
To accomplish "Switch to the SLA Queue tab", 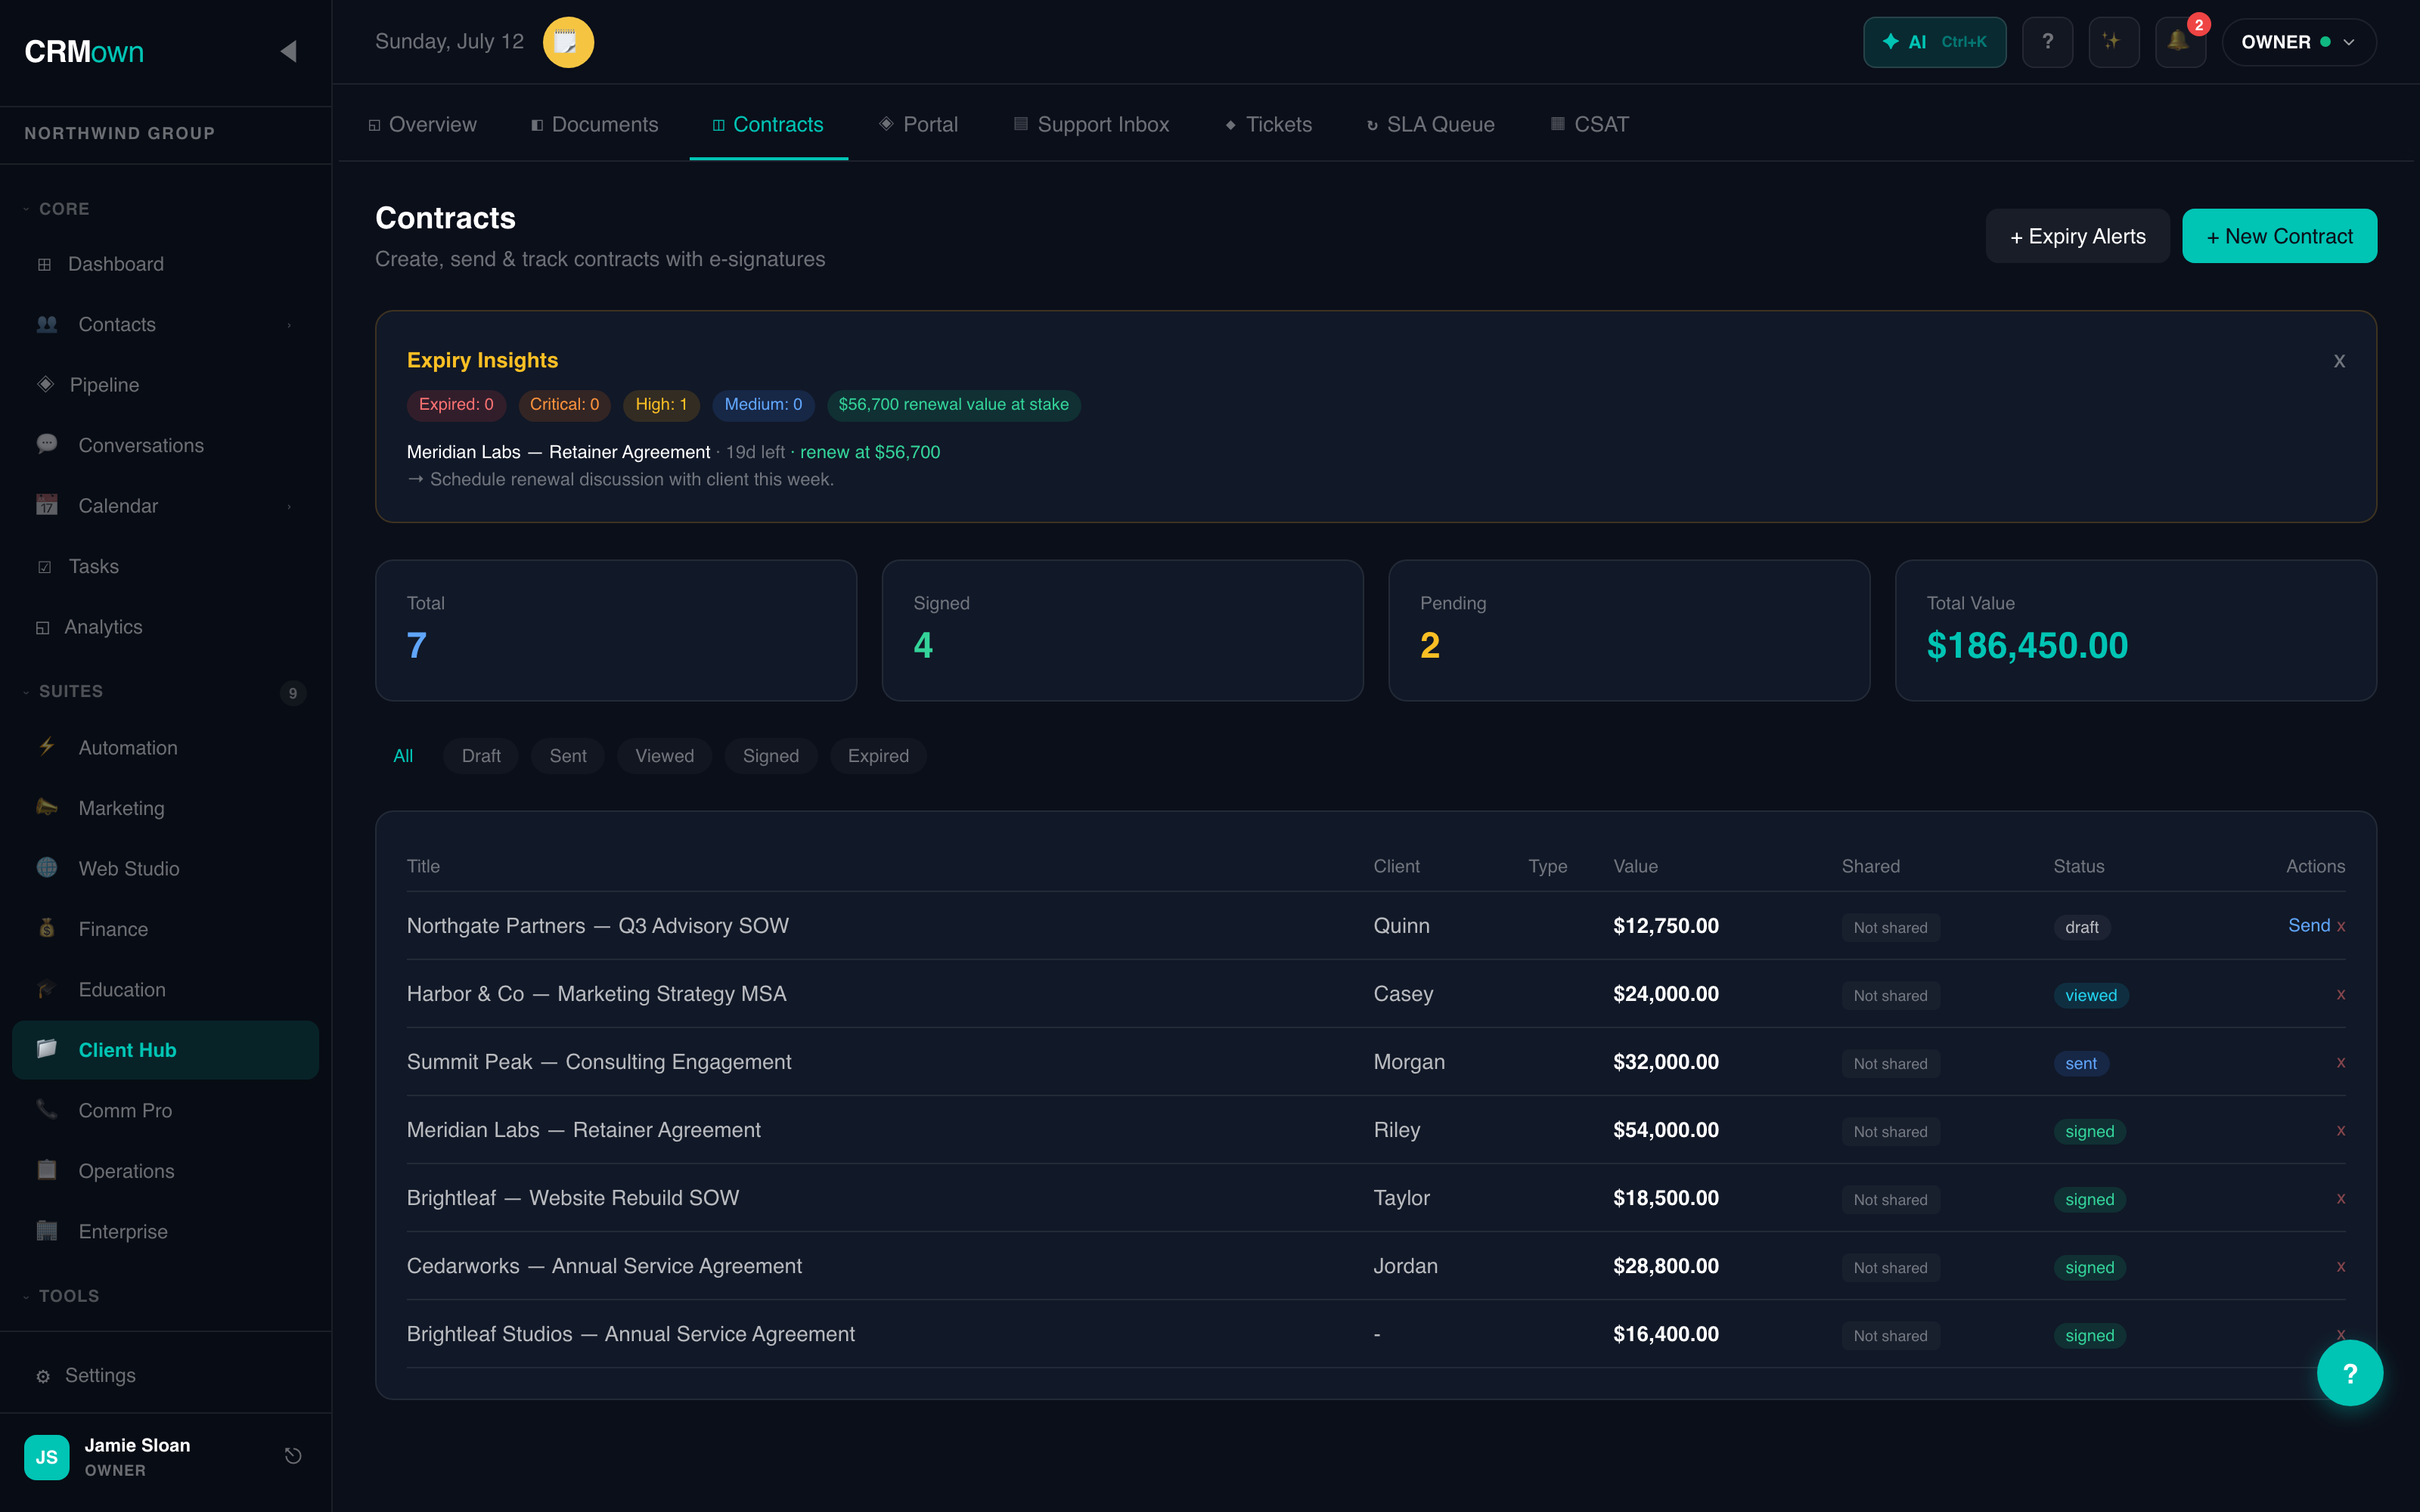I will (x=1431, y=124).
